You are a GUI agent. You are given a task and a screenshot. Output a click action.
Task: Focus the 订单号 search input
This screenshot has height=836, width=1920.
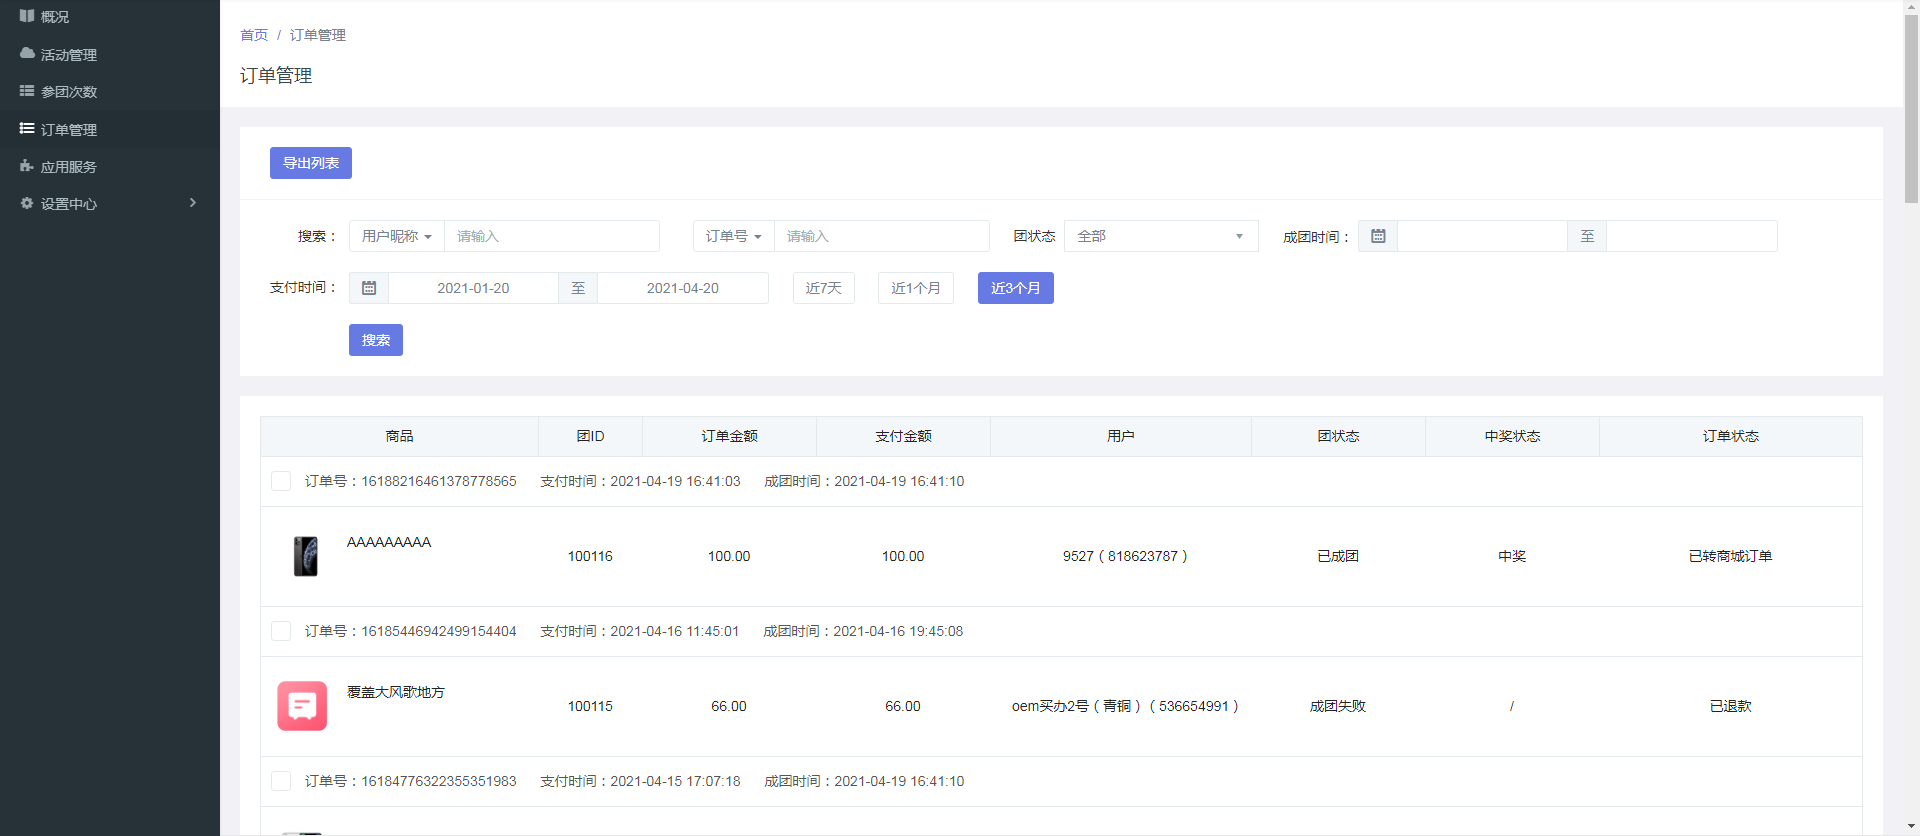(x=882, y=236)
